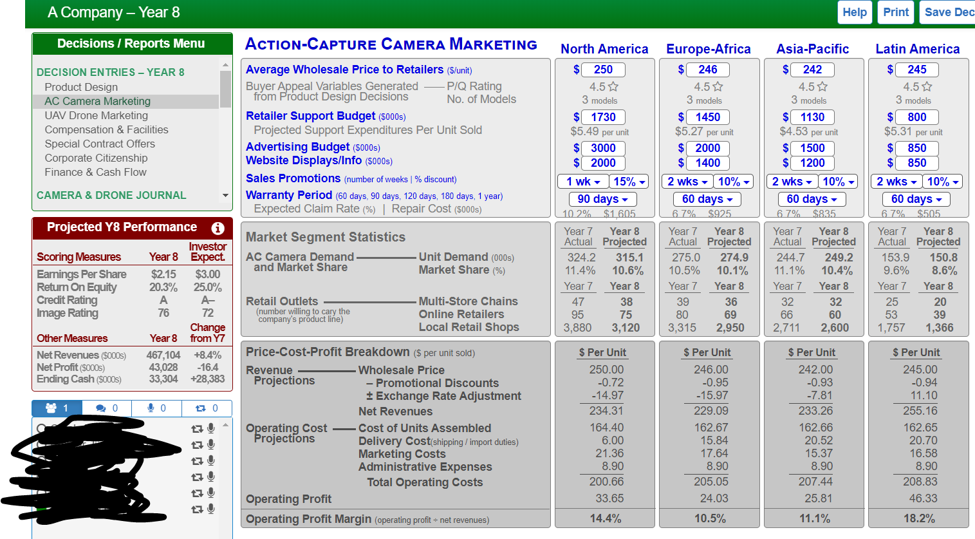The width and height of the screenshot is (975, 539).
Task: Click North America retailer support field 1730
Action: point(603,117)
